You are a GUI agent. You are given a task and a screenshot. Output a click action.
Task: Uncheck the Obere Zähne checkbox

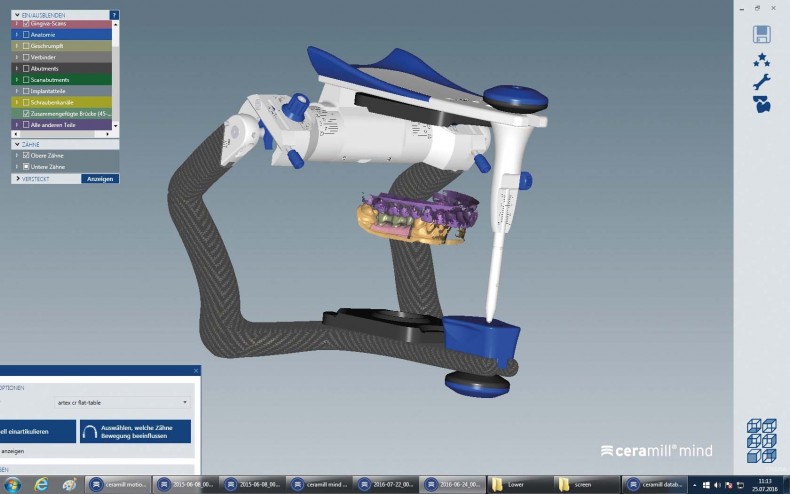(26, 155)
